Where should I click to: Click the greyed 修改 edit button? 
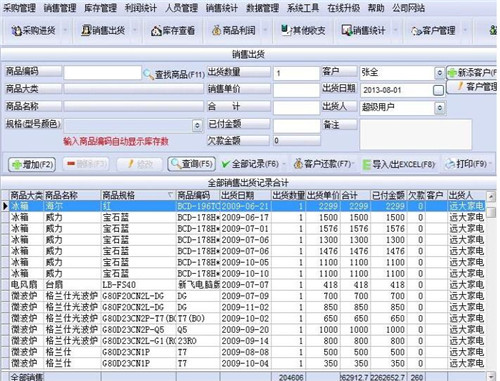point(139,164)
